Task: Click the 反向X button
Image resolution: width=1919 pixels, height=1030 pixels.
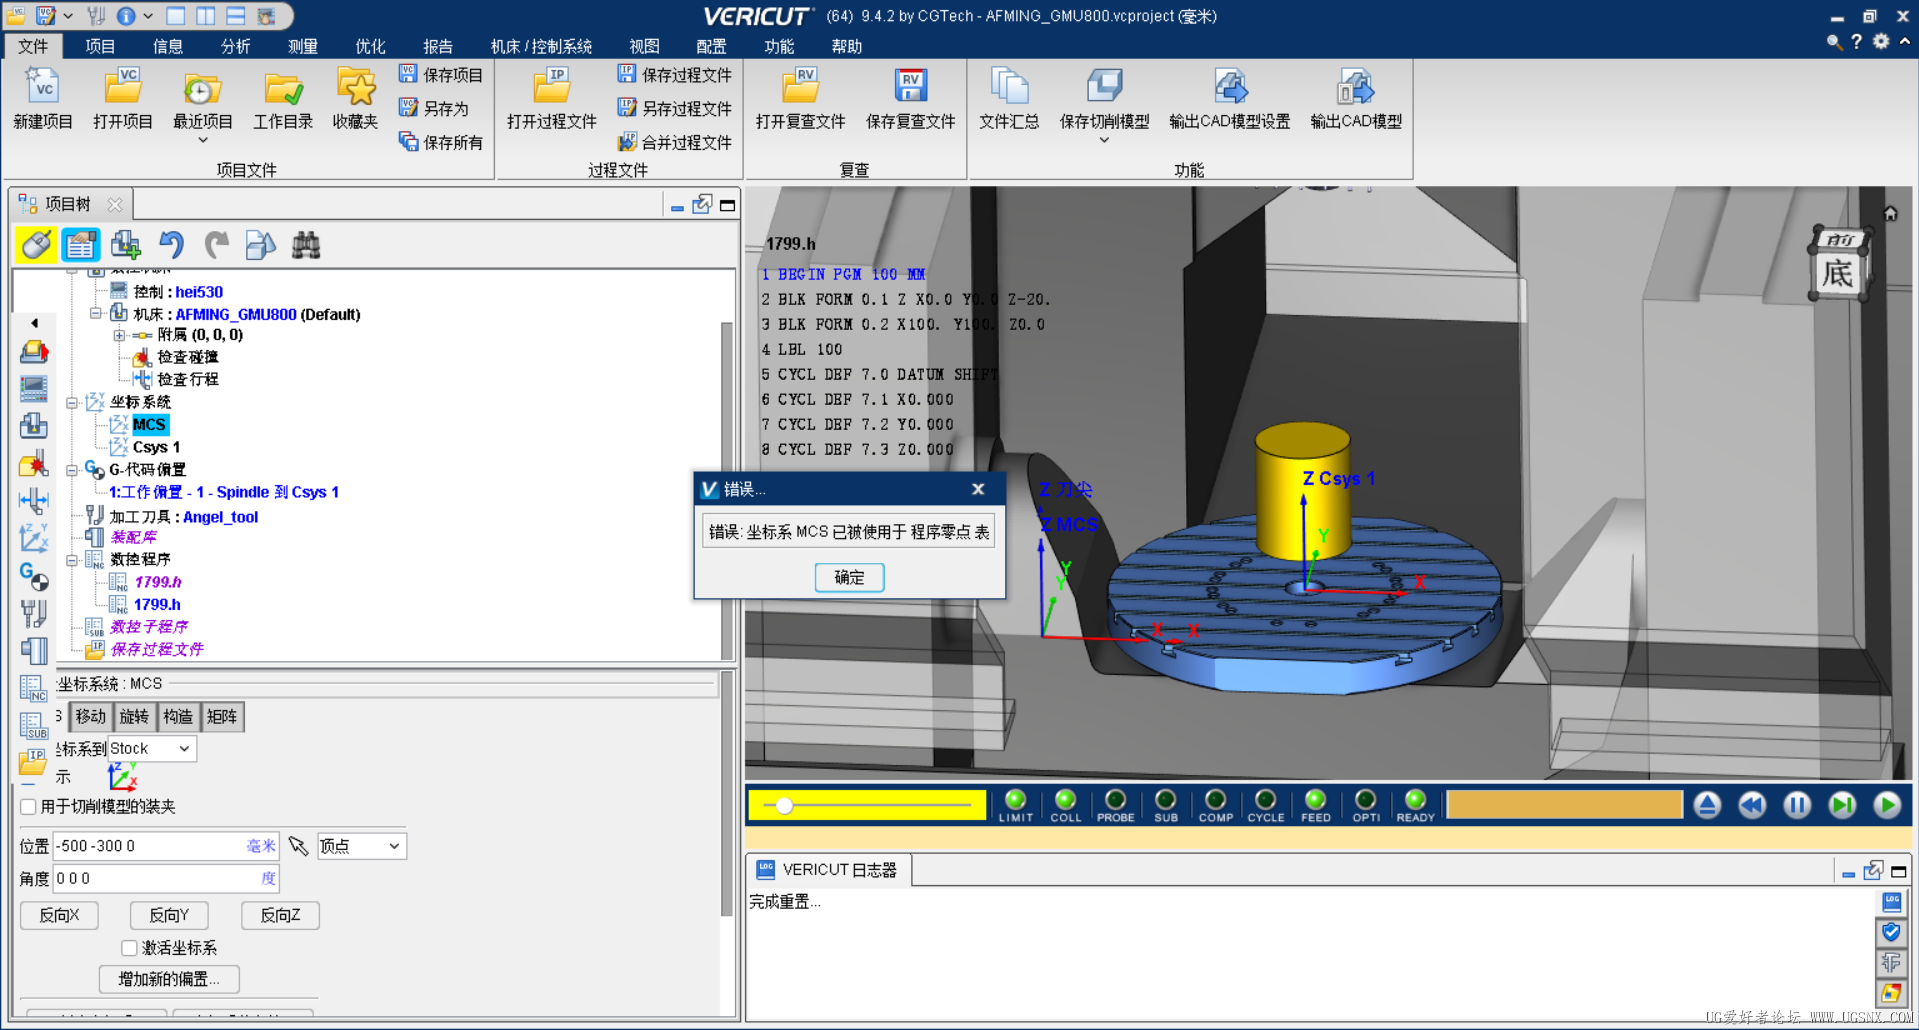Action: (59, 915)
